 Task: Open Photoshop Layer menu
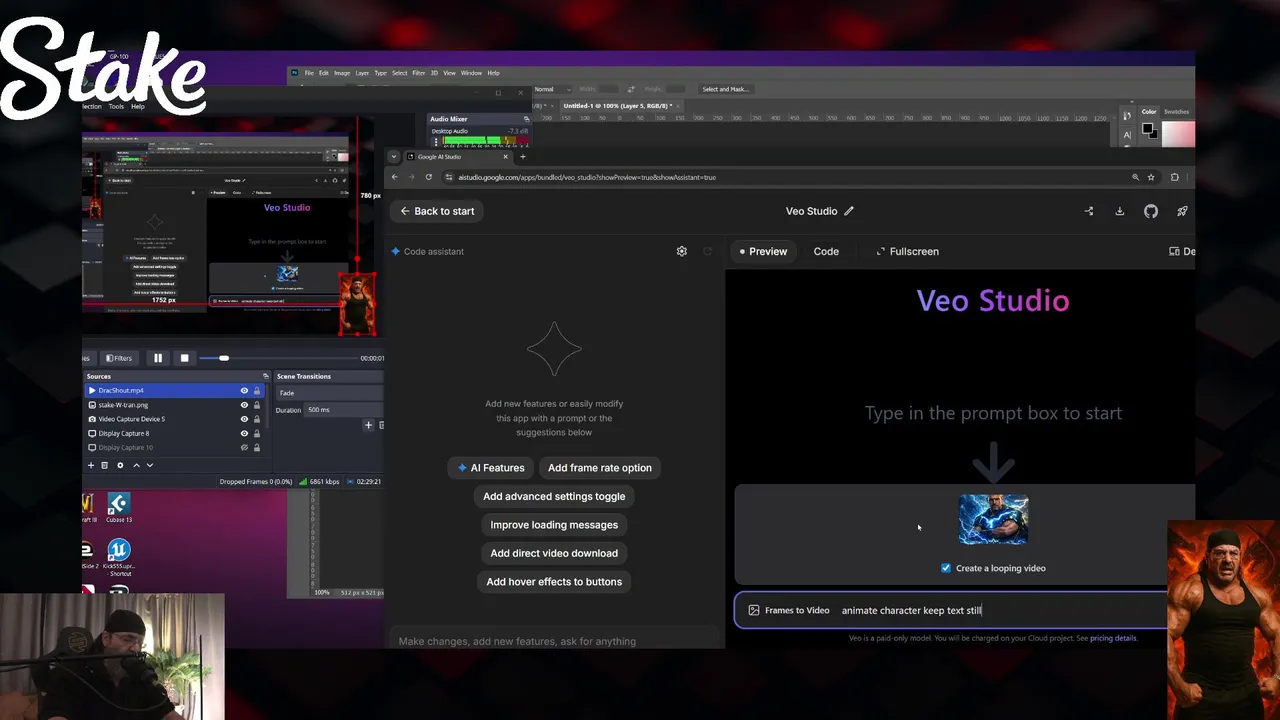click(362, 73)
